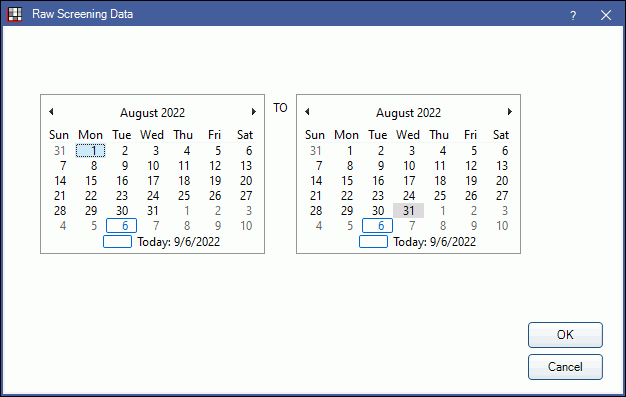Close the Raw Screening Data dialog
Screen dimensions: 626x397
click(606, 15)
